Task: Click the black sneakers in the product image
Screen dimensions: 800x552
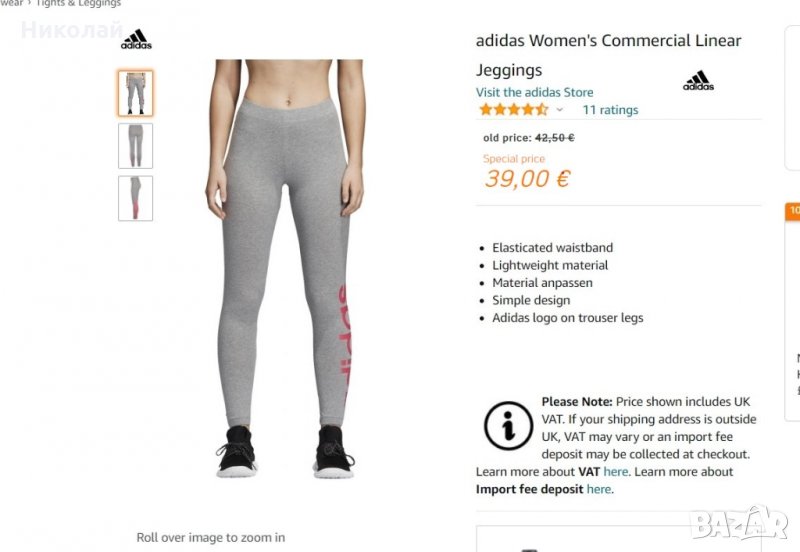Action: [285, 452]
